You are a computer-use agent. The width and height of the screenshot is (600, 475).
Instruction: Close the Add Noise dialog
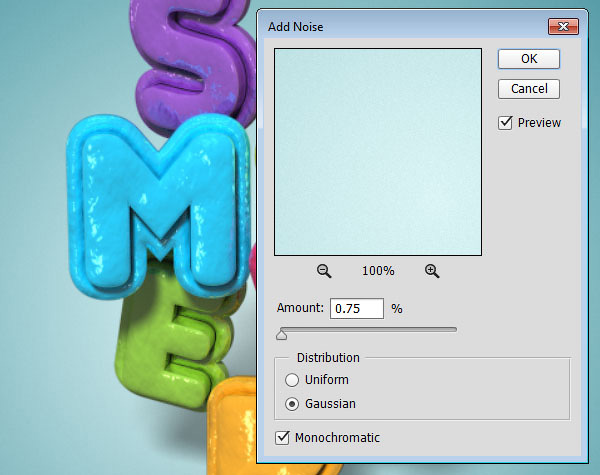[563, 26]
